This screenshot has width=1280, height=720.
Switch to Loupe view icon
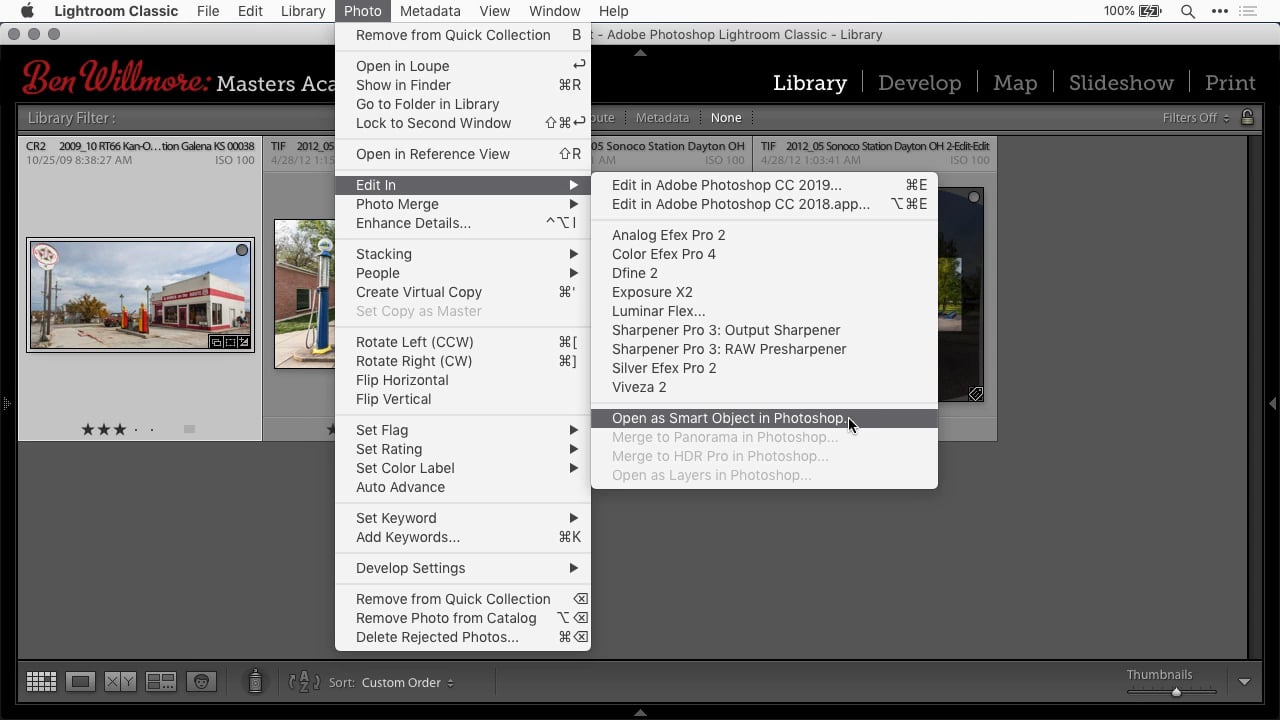click(81, 682)
